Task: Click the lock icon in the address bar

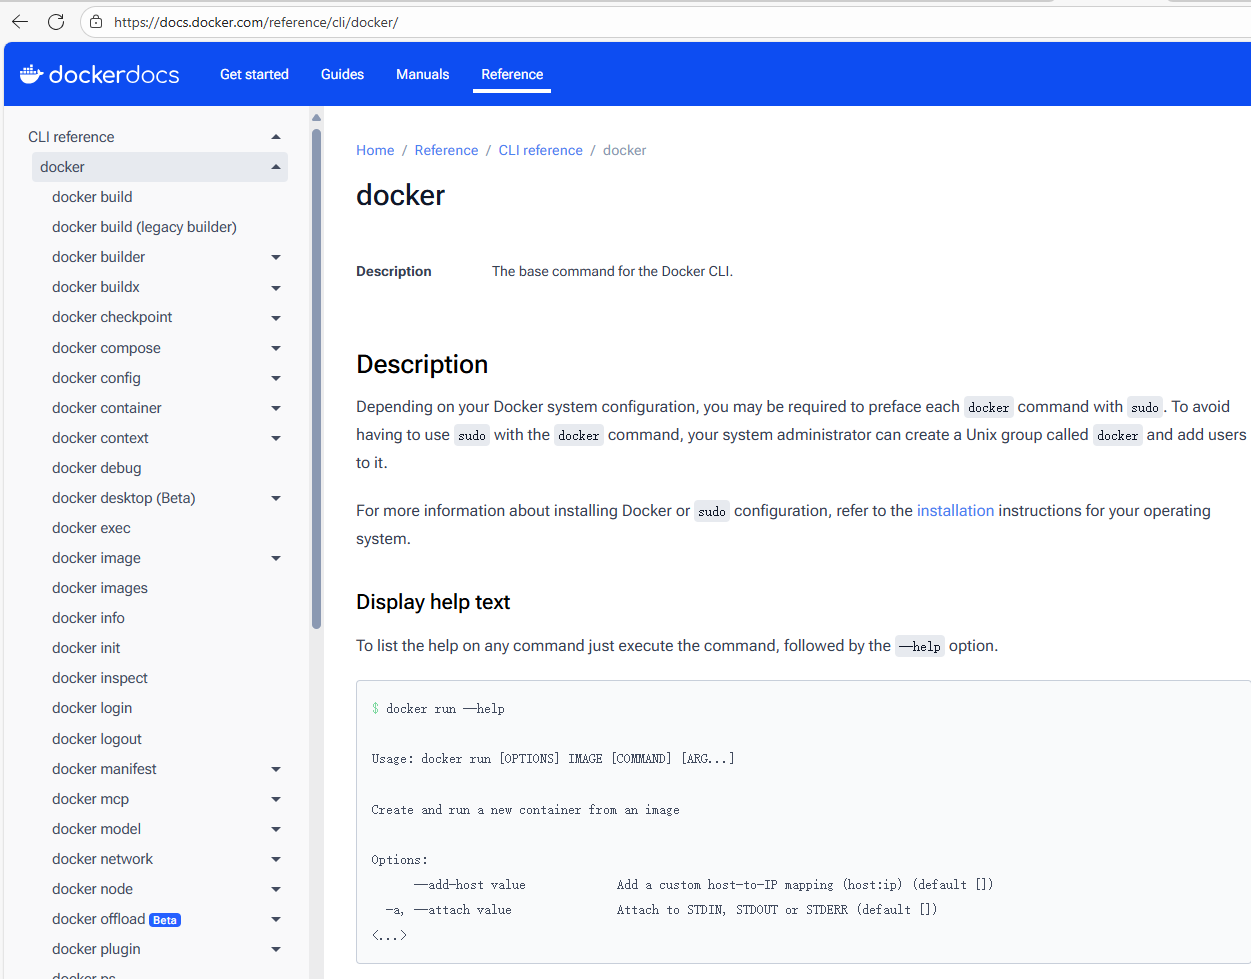Action: click(96, 22)
